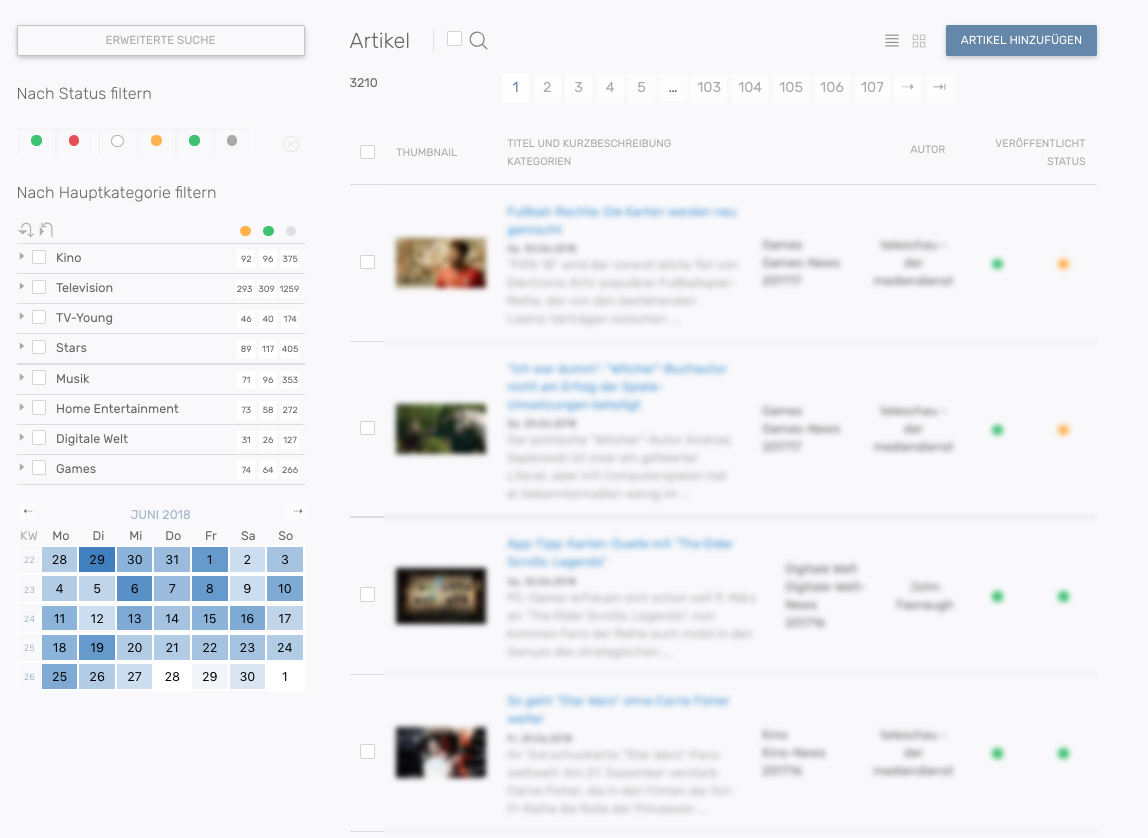The height and width of the screenshot is (838, 1148).
Task: Expand all categories with the down-arrow icon
Action: pyautogui.click(x=26, y=230)
